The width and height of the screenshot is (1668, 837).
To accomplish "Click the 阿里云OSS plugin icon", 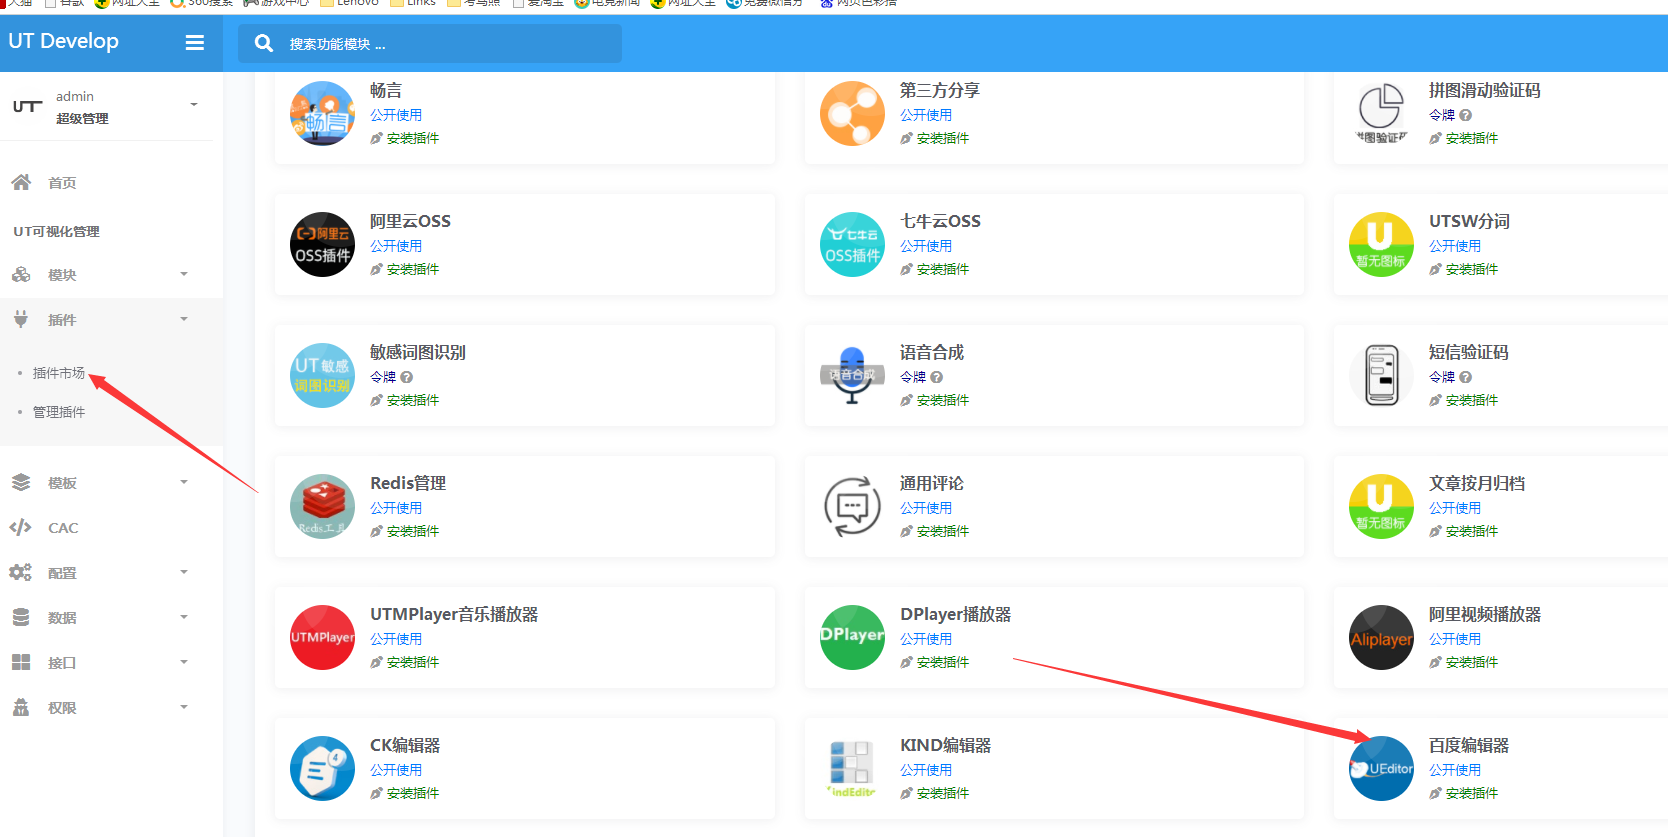I will tap(322, 245).
